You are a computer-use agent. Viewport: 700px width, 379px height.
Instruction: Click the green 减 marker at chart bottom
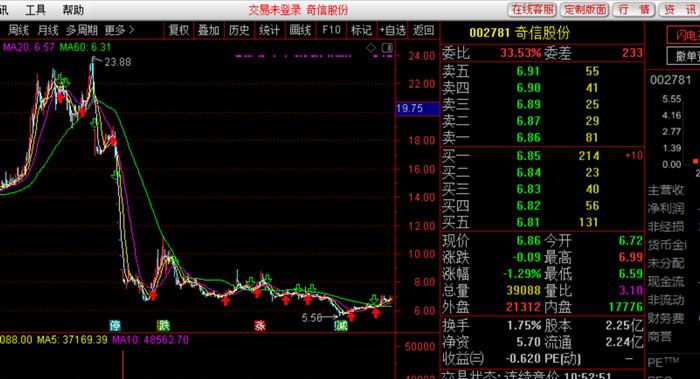point(342,325)
